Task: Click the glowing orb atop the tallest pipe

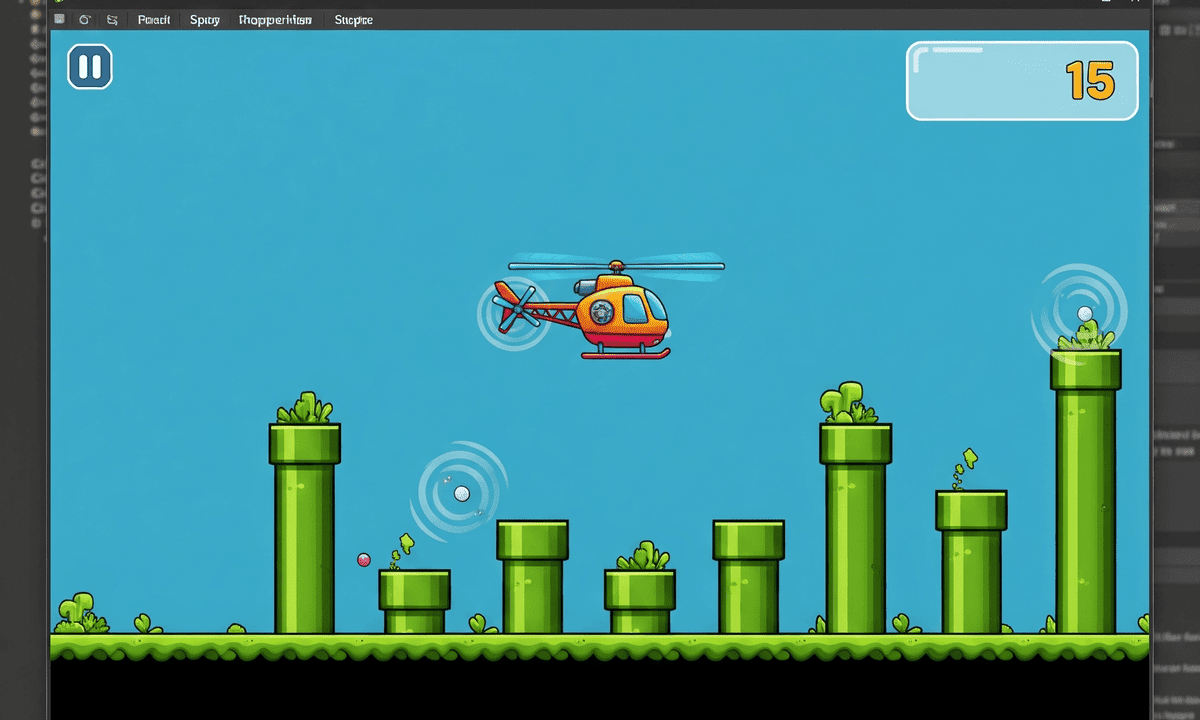Action: coord(1085,313)
